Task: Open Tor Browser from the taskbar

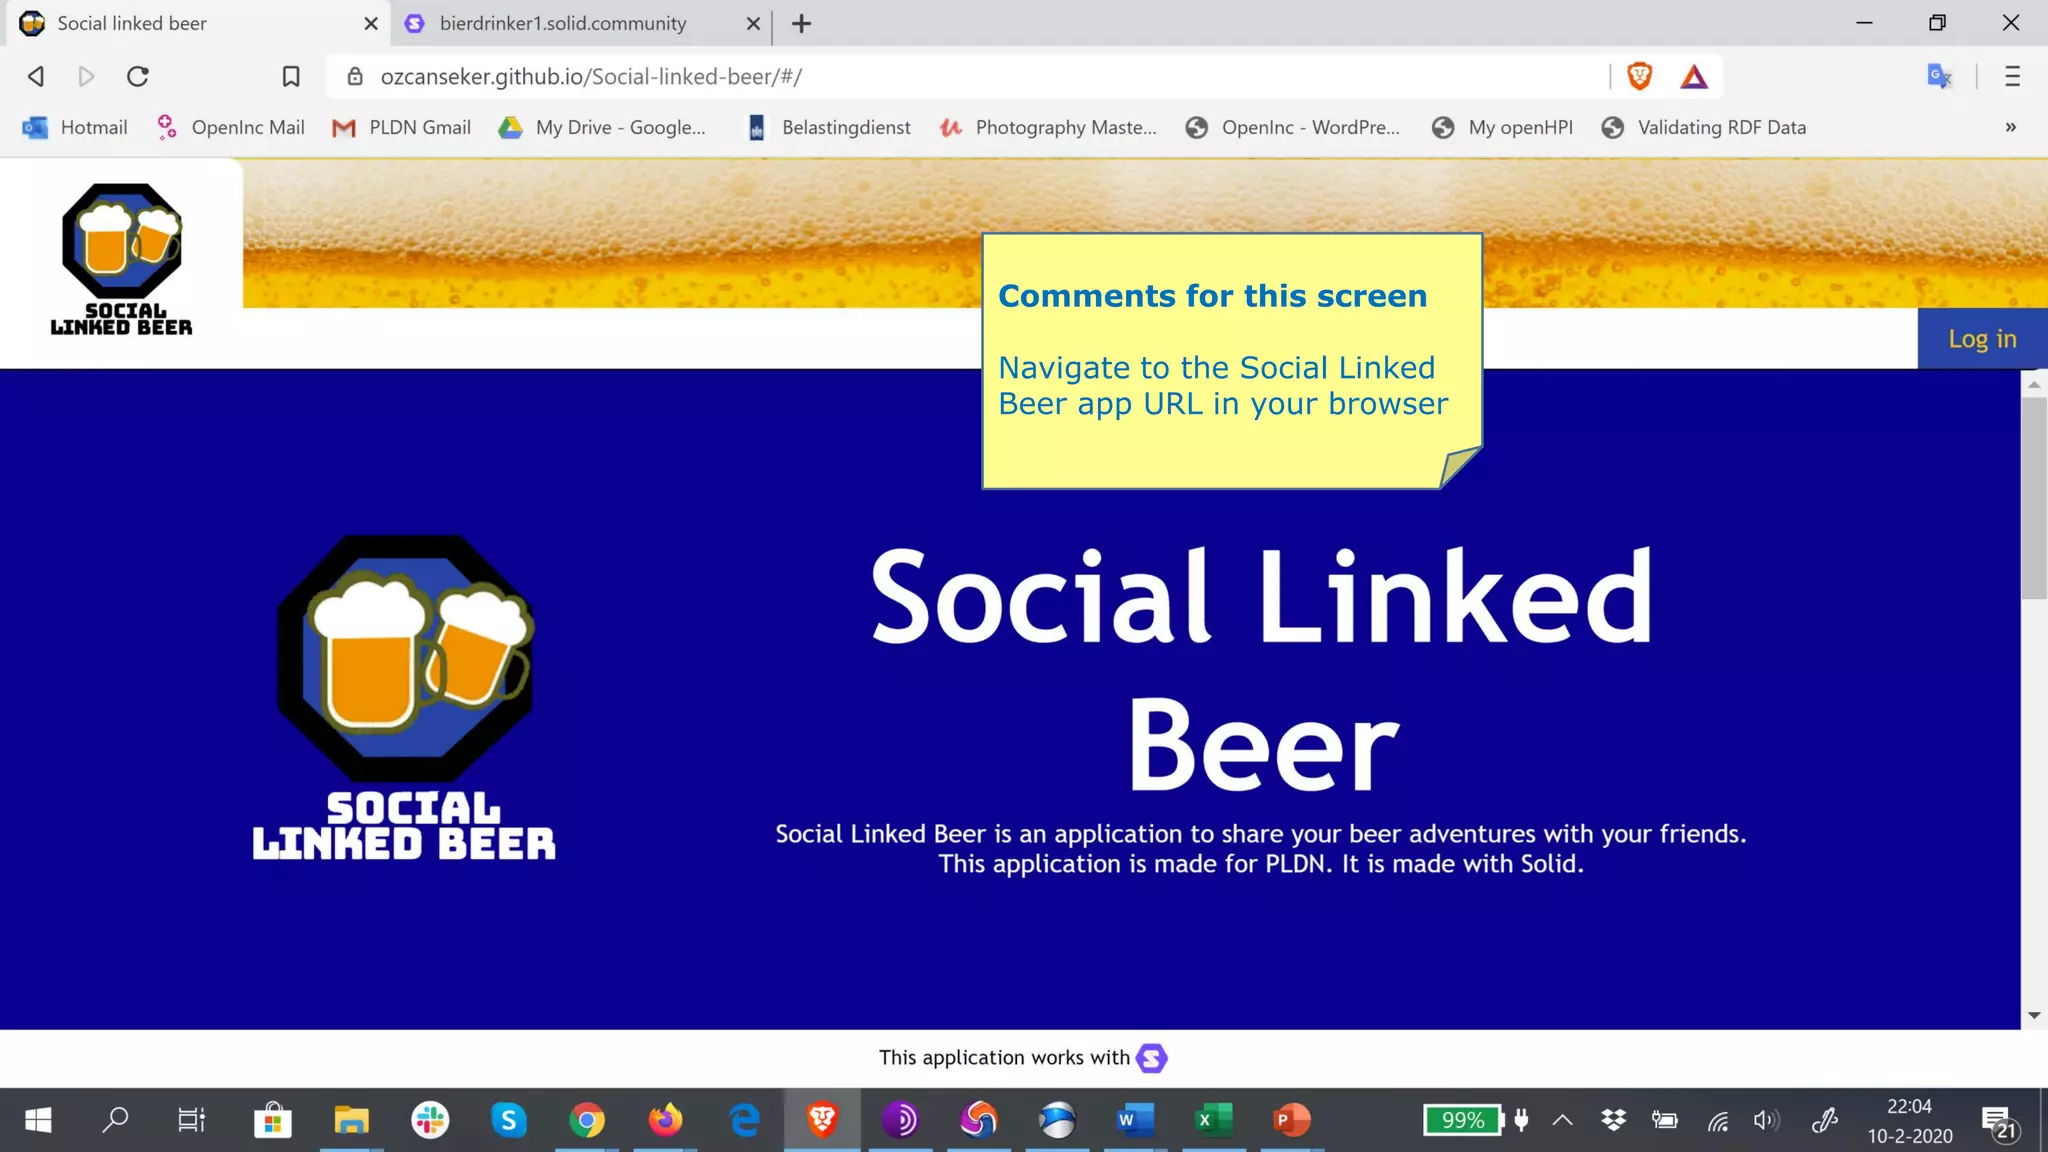Action: pyautogui.click(x=900, y=1120)
